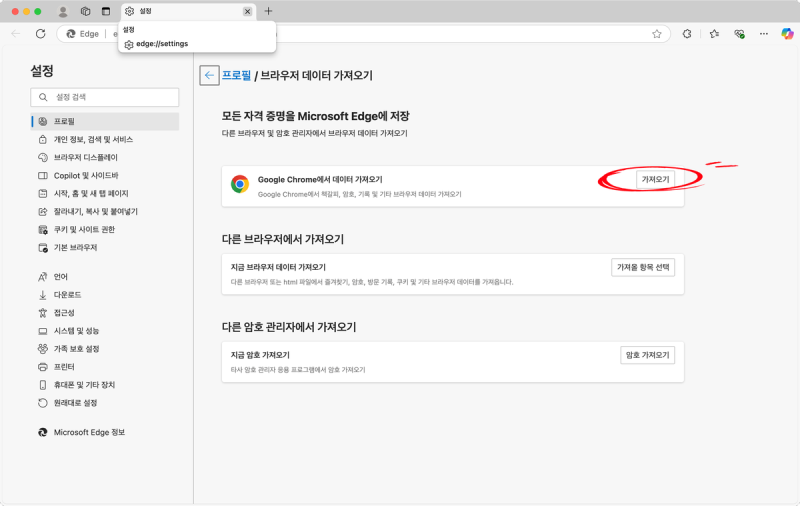Select 프로필 in the settings sidebar
The image size is (800, 506).
pos(105,121)
